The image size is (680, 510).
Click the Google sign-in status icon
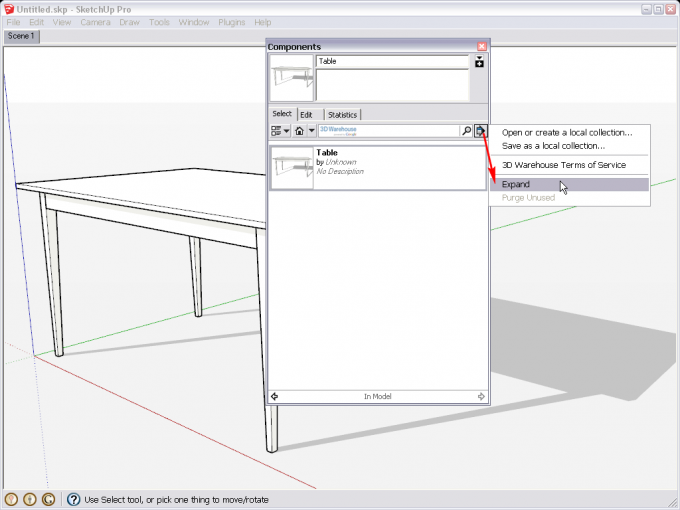click(48, 500)
